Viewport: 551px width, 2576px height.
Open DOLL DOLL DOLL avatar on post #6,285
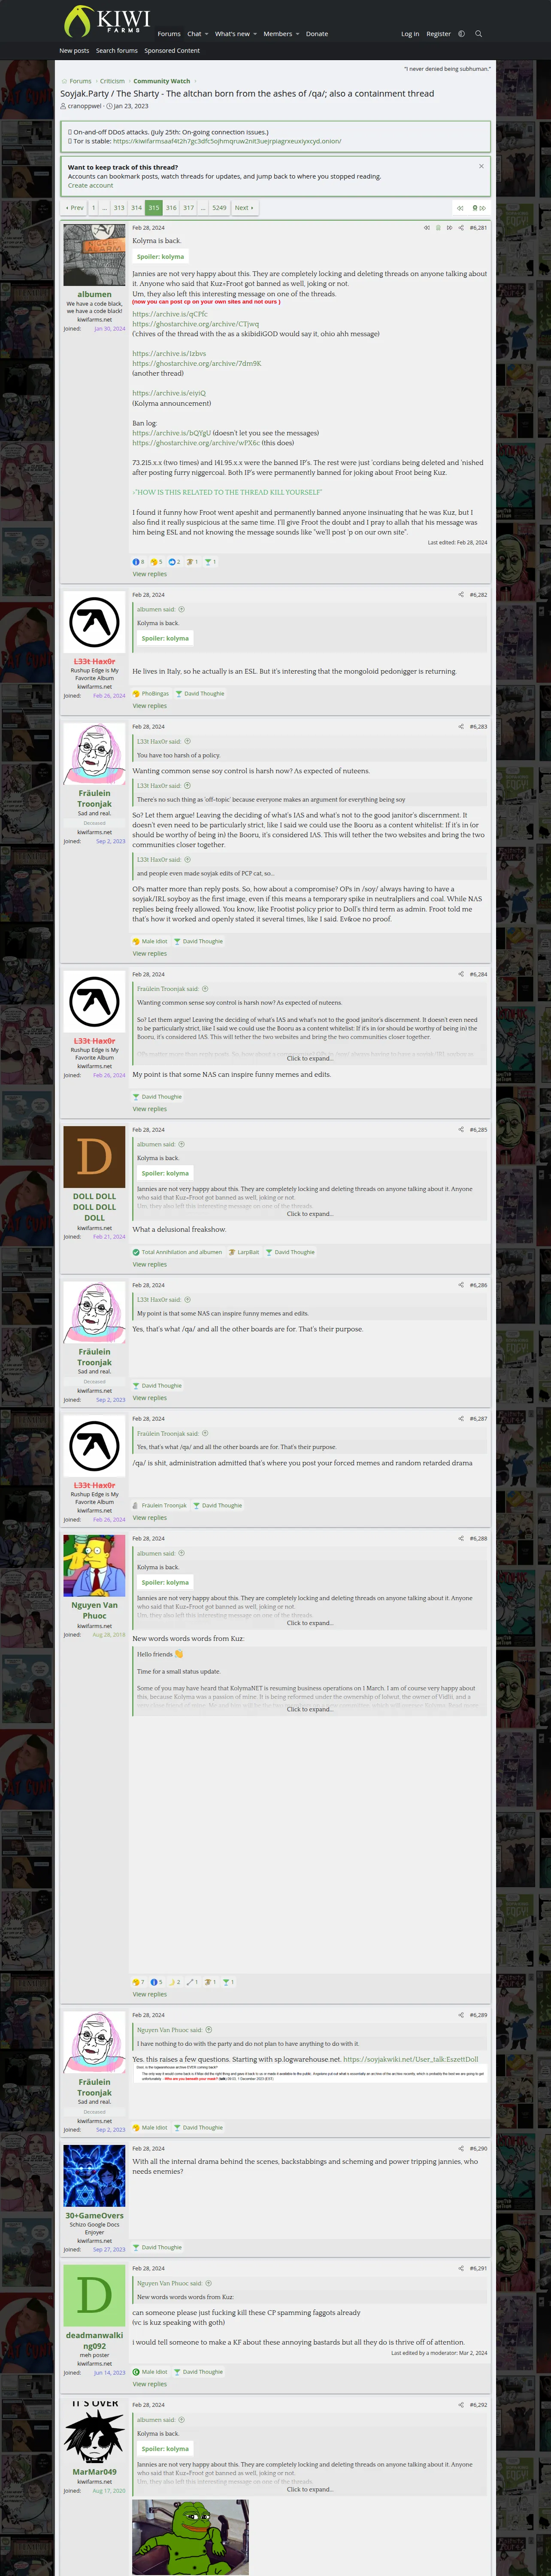point(94,1157)
